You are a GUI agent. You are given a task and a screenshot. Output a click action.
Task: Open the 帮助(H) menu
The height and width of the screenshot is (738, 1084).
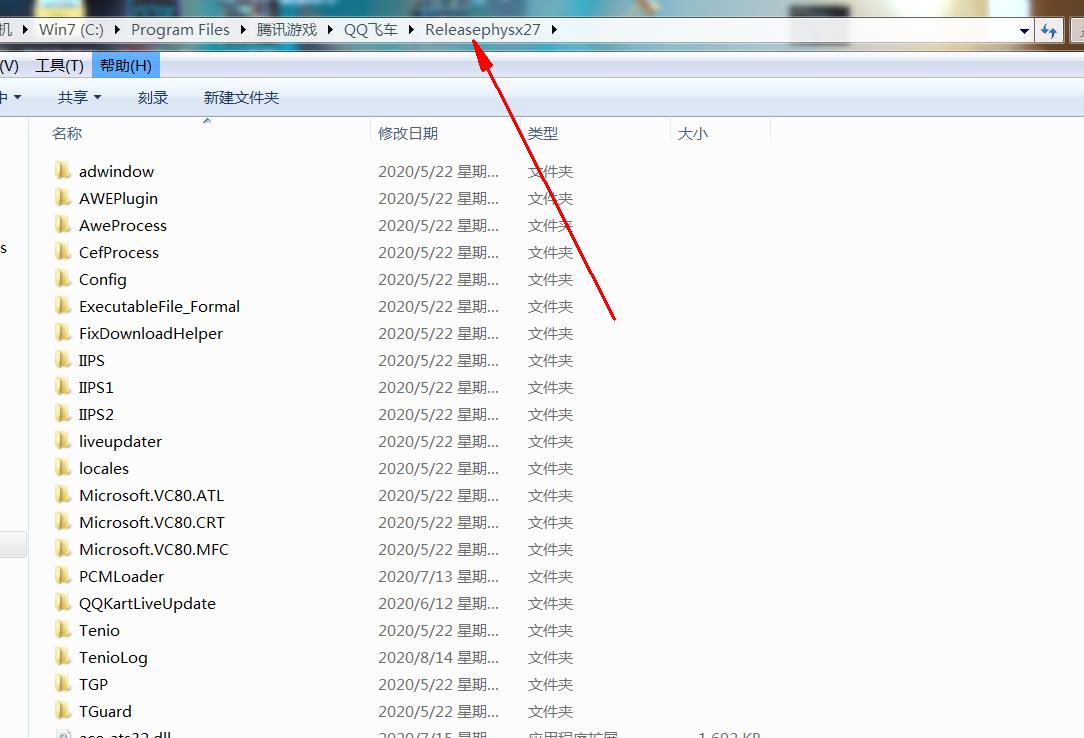click(x=126, y=66)
